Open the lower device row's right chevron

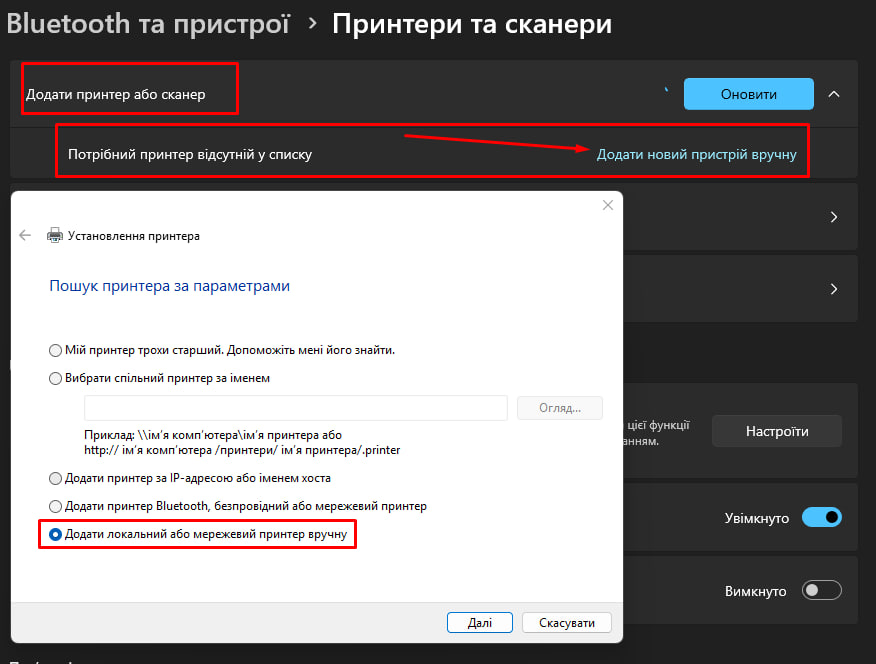[x=834, y=289]
